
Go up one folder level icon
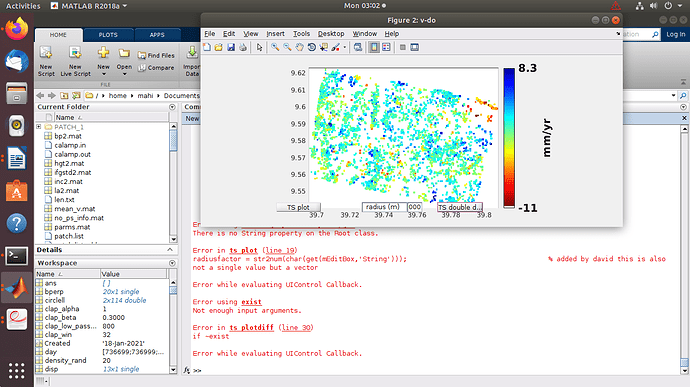(x=64, y=96)
